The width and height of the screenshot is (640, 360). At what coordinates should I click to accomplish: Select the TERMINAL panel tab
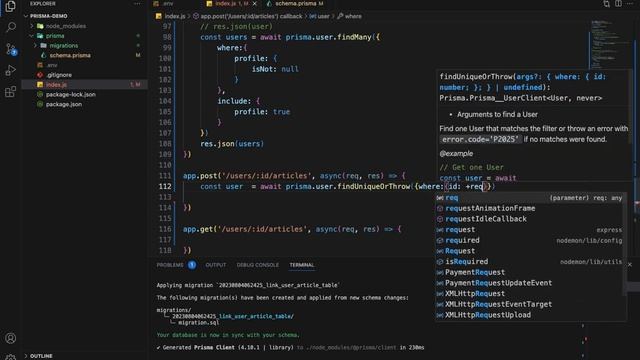coord(302,265)
